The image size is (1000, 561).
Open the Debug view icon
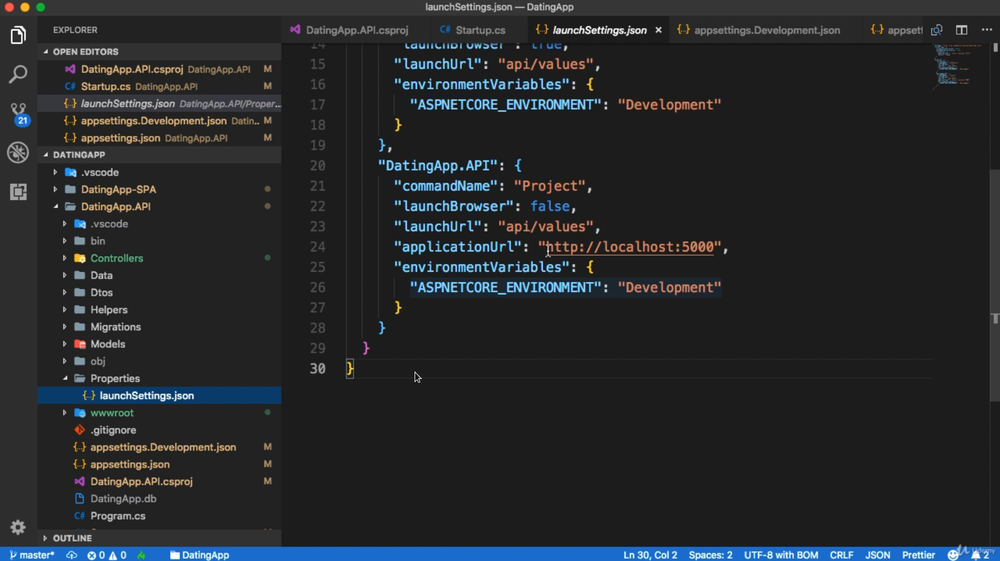point(18,152)
